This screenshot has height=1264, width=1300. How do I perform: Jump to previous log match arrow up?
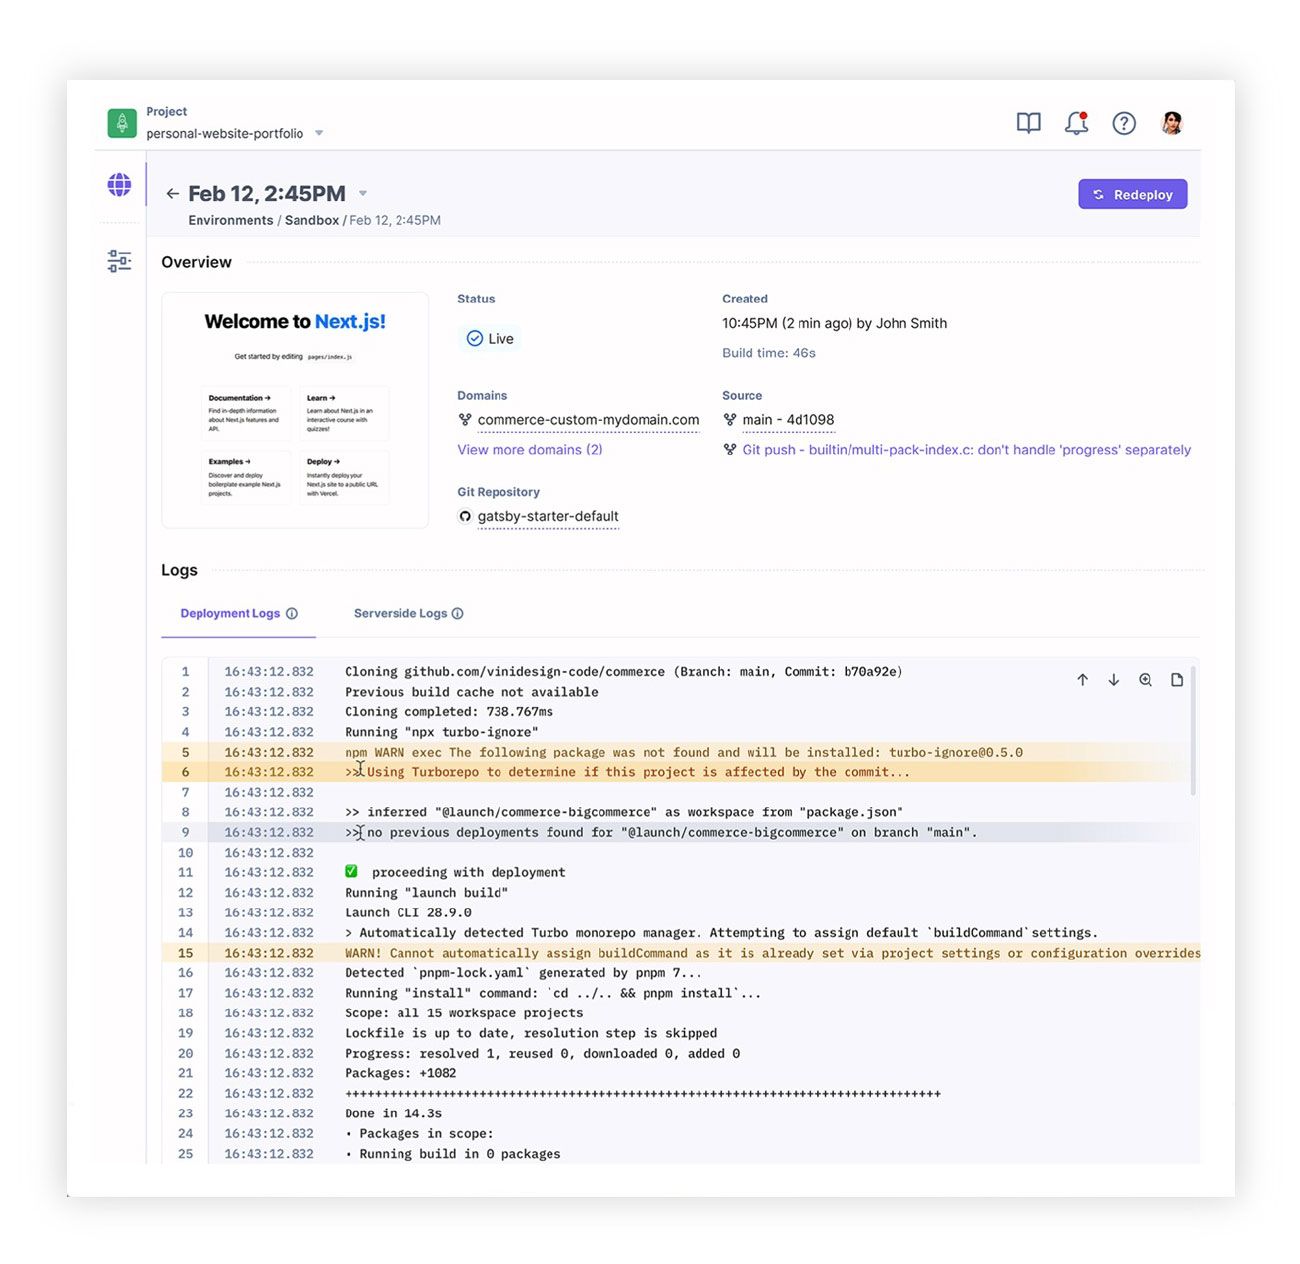tap(1082, 680)
